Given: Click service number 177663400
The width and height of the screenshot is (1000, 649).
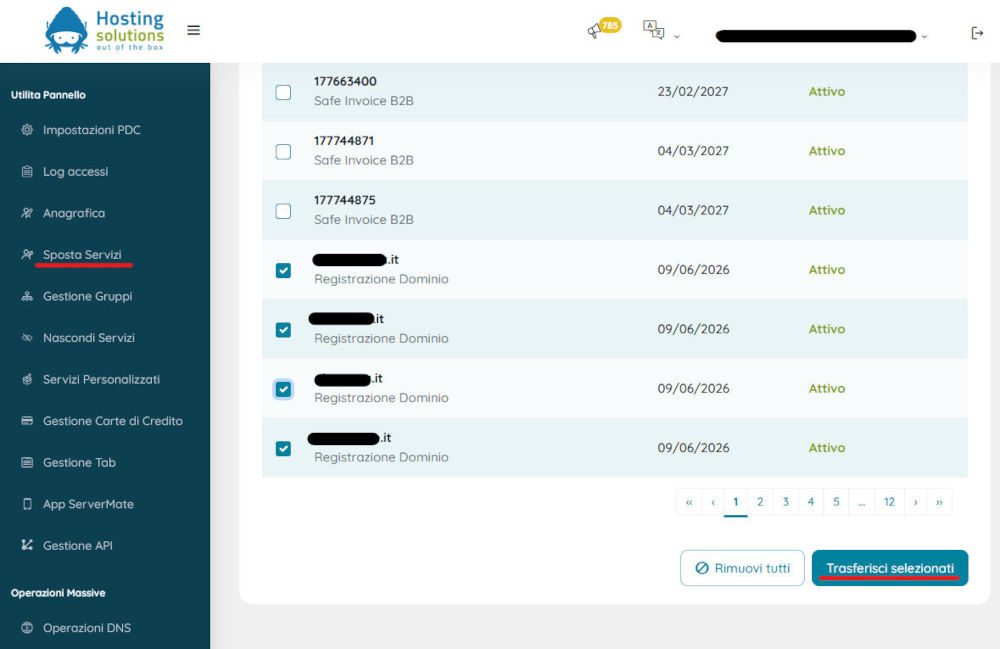Looking at the screenshot, I should coord(345,81).
